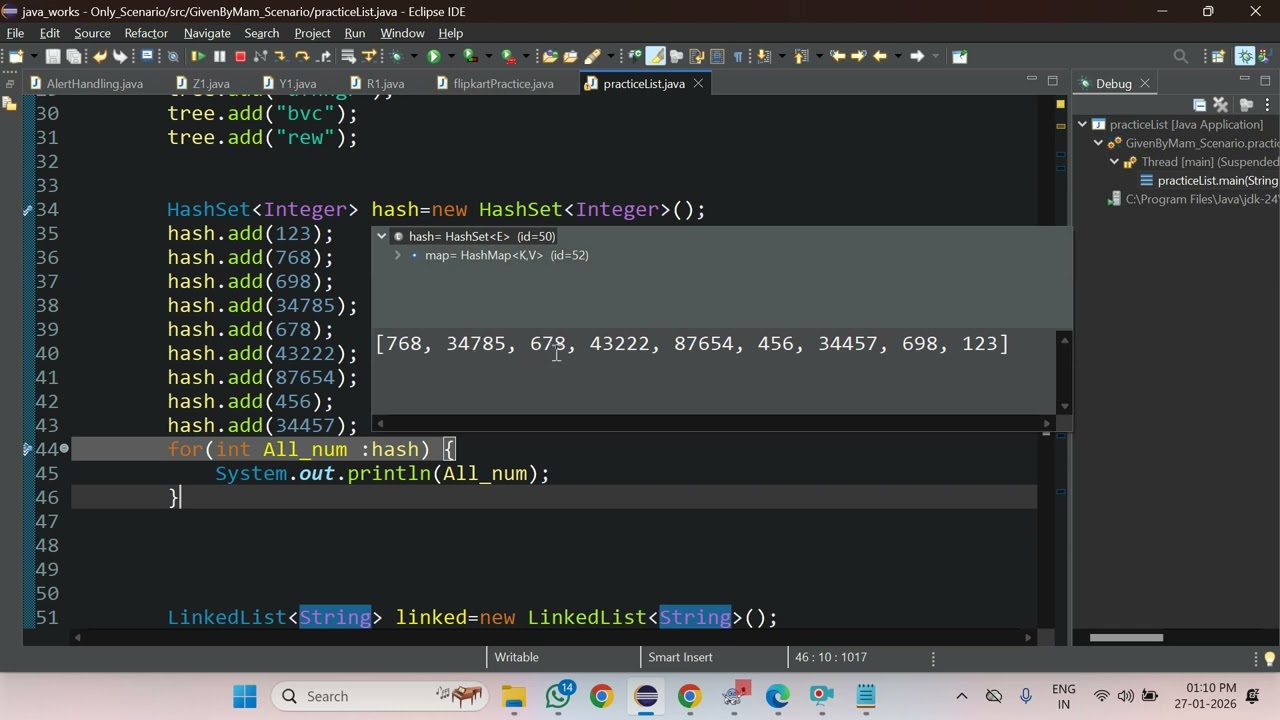Click Remove All Terminated Launches icon
Screen dimensions: 1280x720
(x=1220, y=104)
